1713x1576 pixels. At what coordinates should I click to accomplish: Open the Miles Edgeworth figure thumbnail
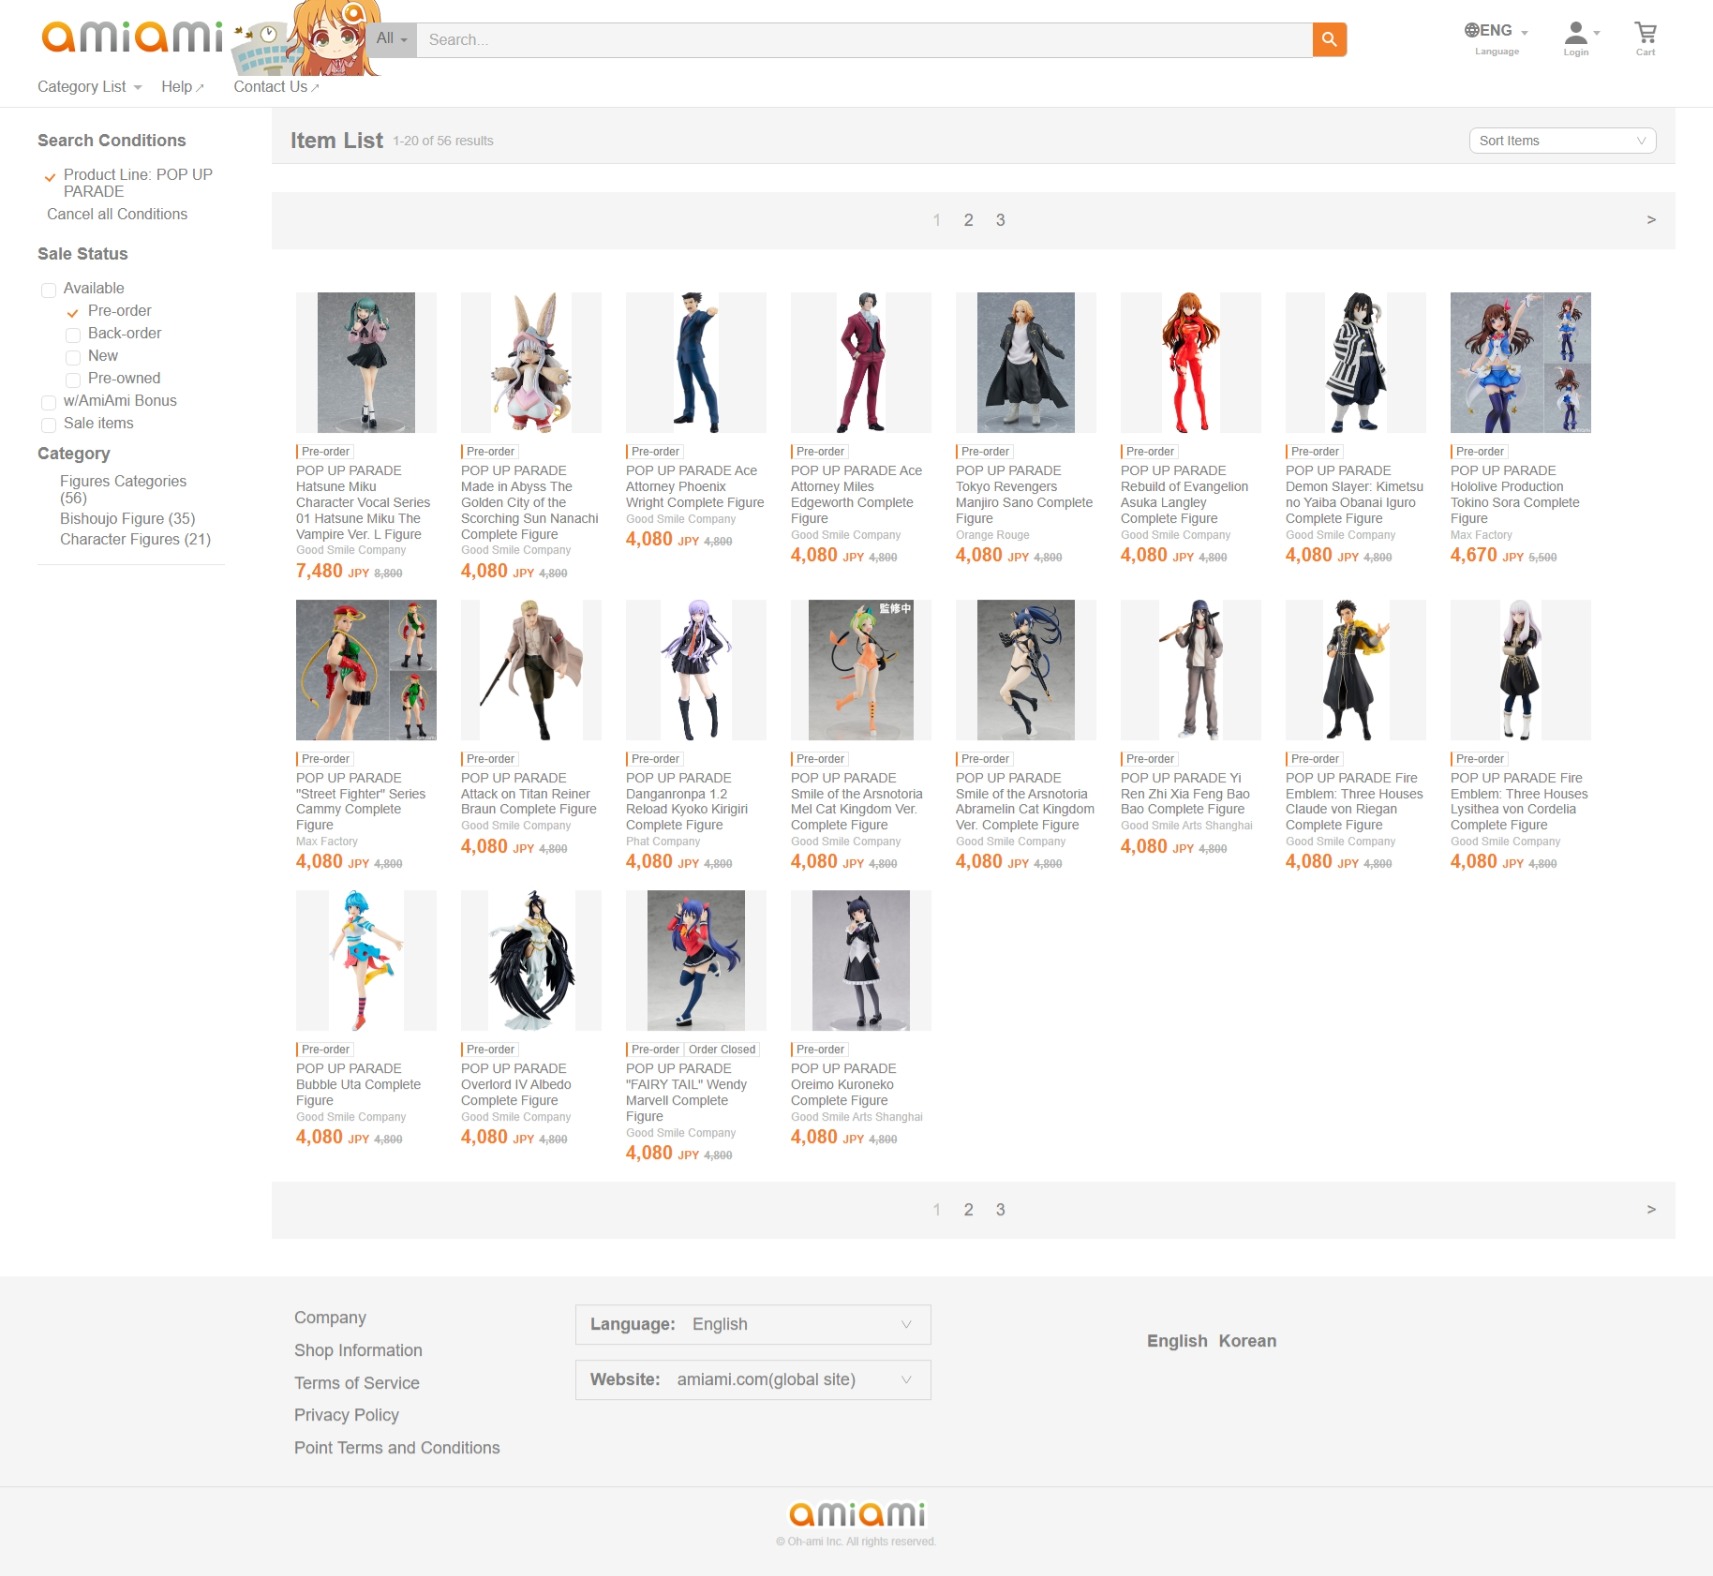[x=861, y=362]
